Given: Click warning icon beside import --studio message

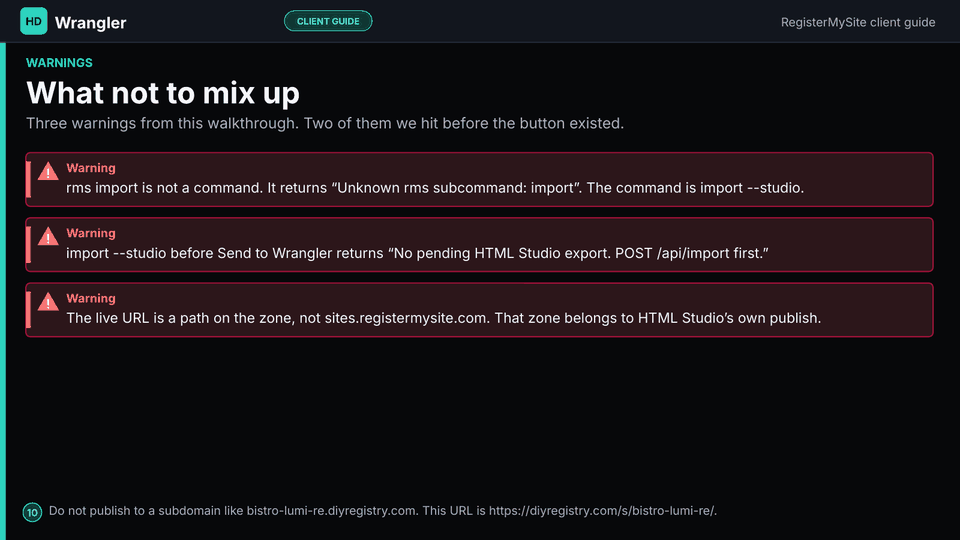Looking at the screenshot, I should [48, 237].
